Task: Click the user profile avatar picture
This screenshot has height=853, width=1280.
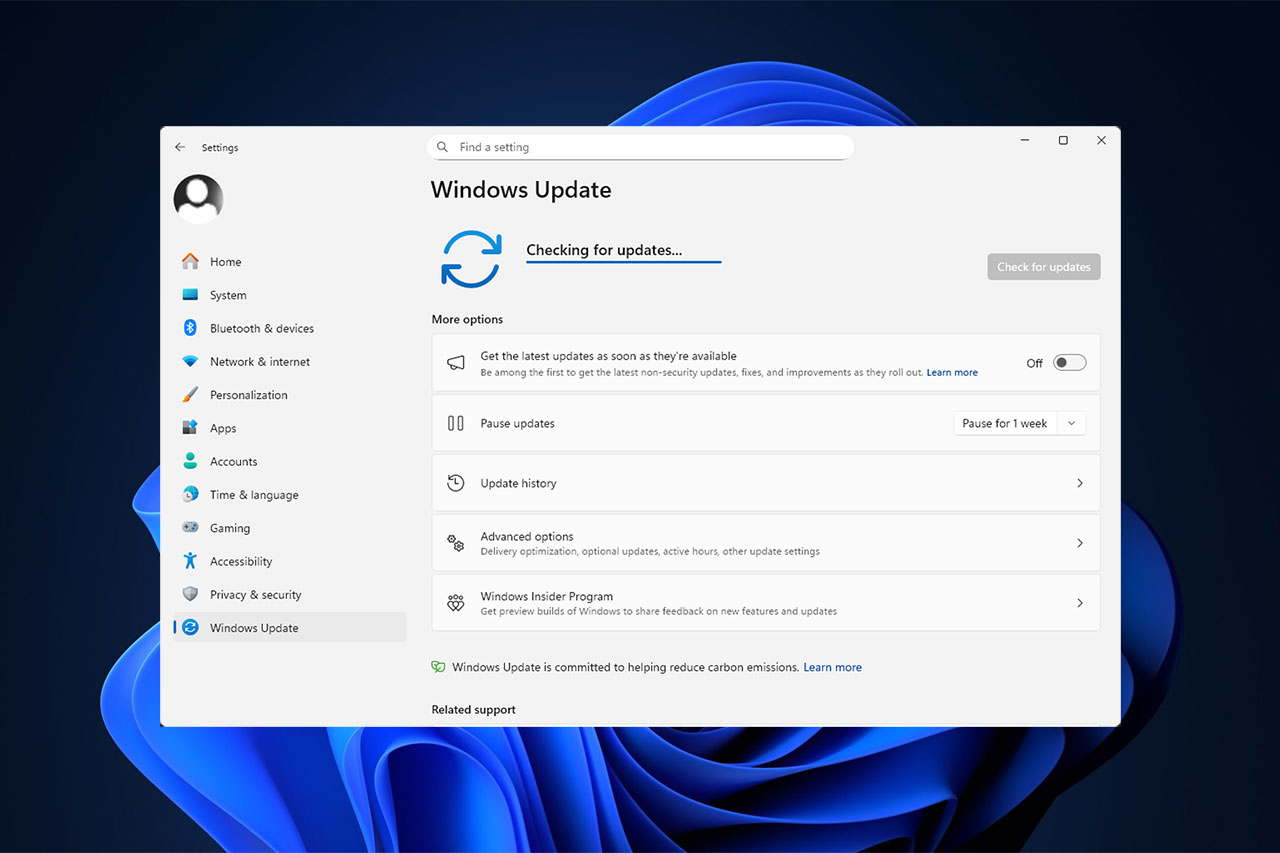Action: coord(198,199)
